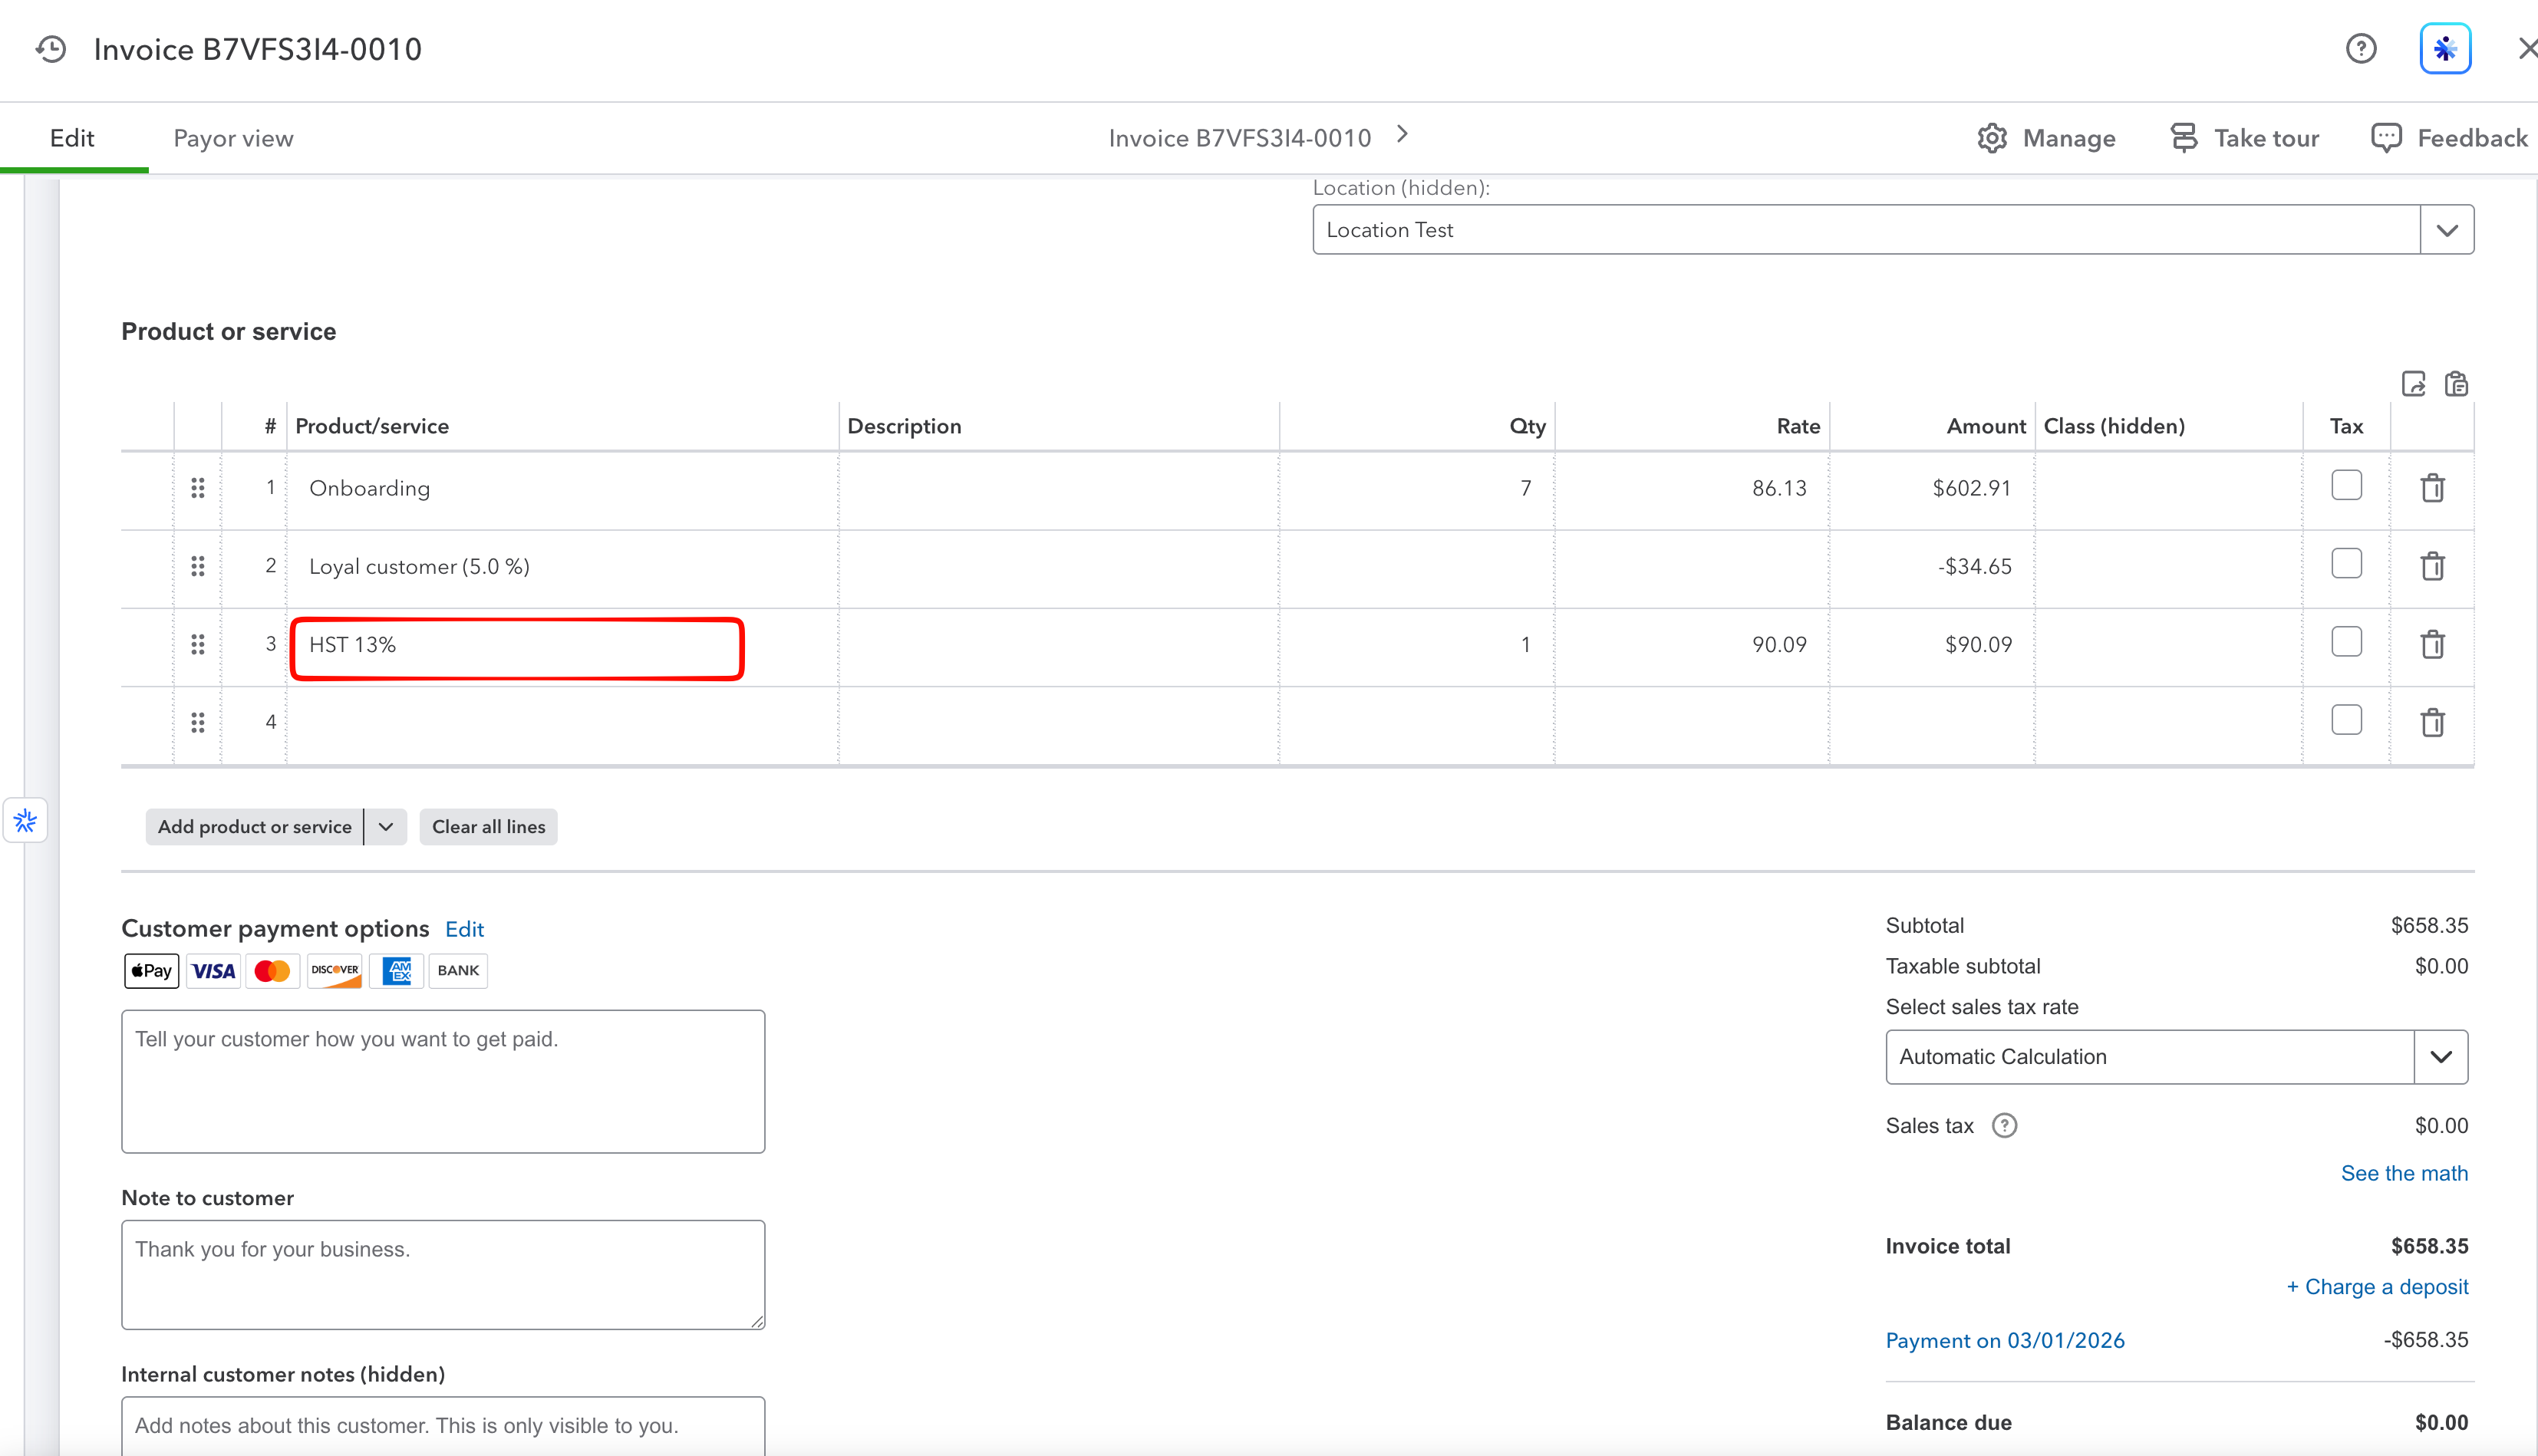Toggle Tax checkbox for HST 13% line
The image size is (2538, 1456).
tap(2346, 641)
